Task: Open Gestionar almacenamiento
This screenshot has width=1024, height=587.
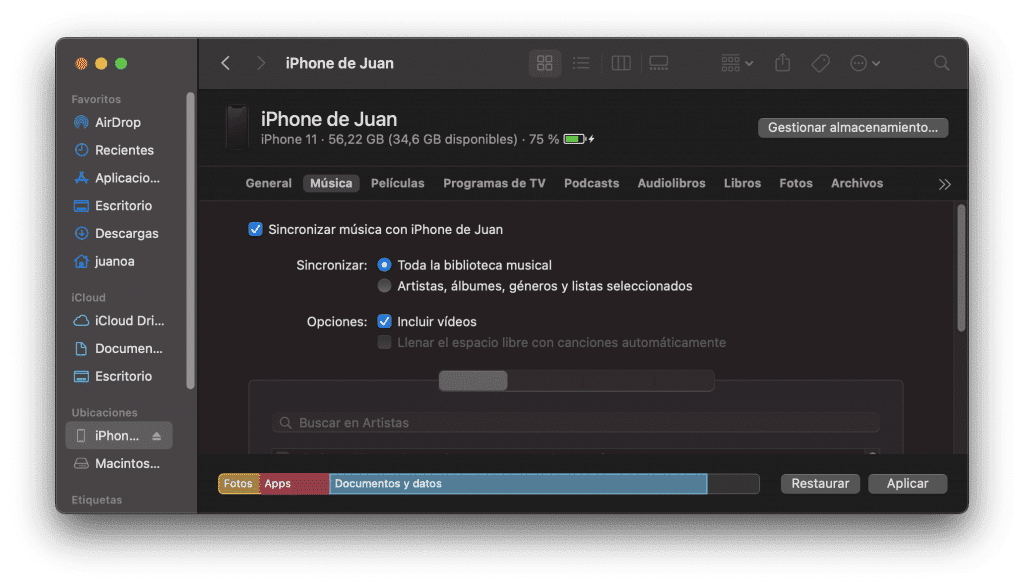Action: (x=853, y=127)
